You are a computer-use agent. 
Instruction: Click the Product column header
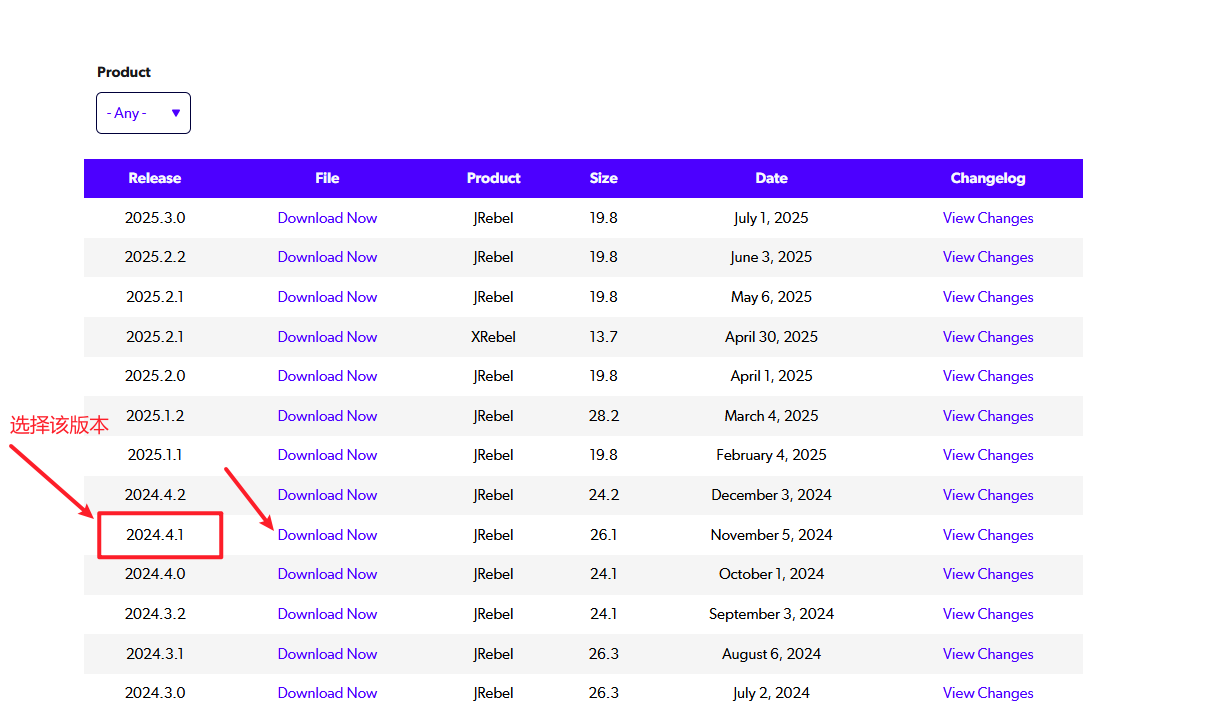(x=494, y=178)
